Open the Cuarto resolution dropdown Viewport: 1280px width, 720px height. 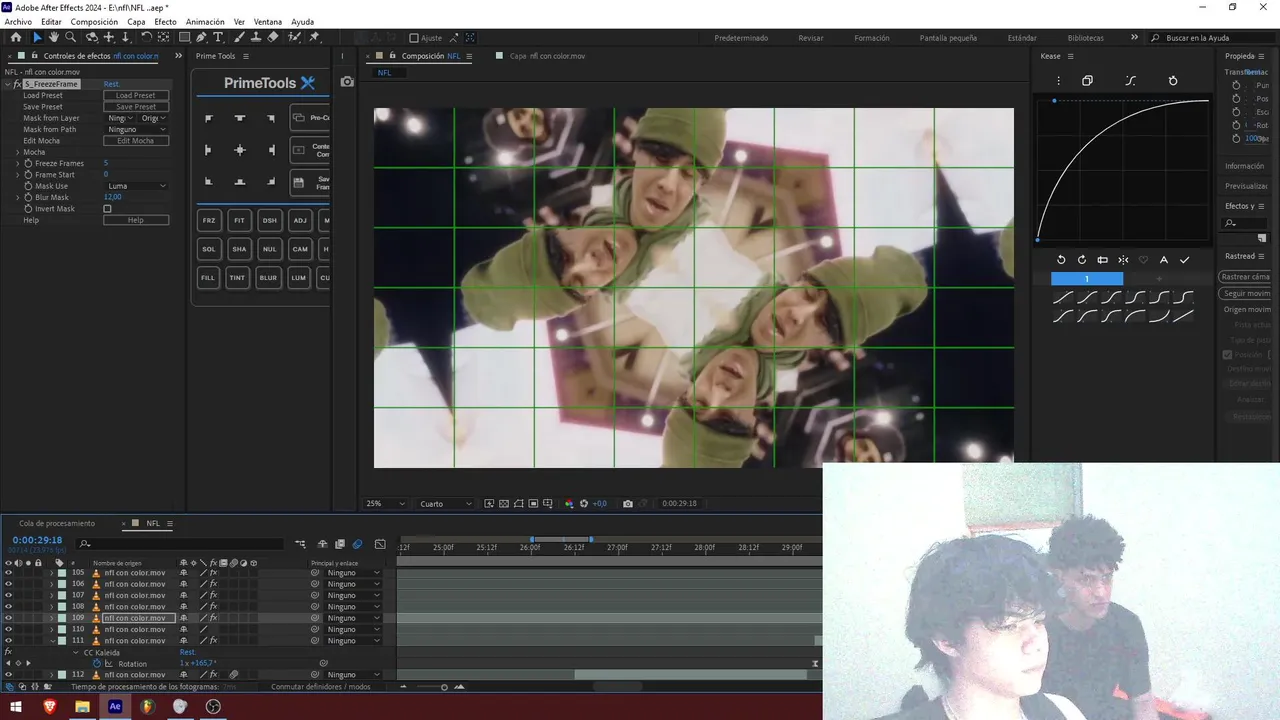tap(445, 504)
